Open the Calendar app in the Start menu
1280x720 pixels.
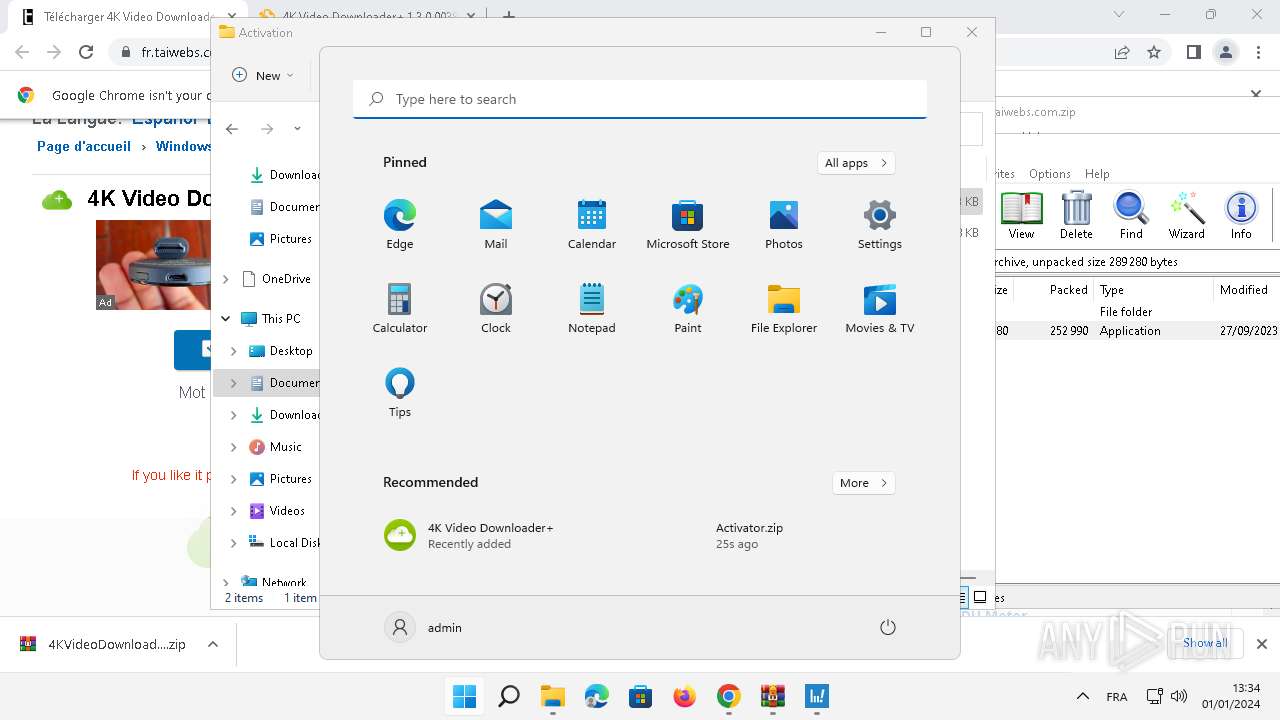(591, 224)
